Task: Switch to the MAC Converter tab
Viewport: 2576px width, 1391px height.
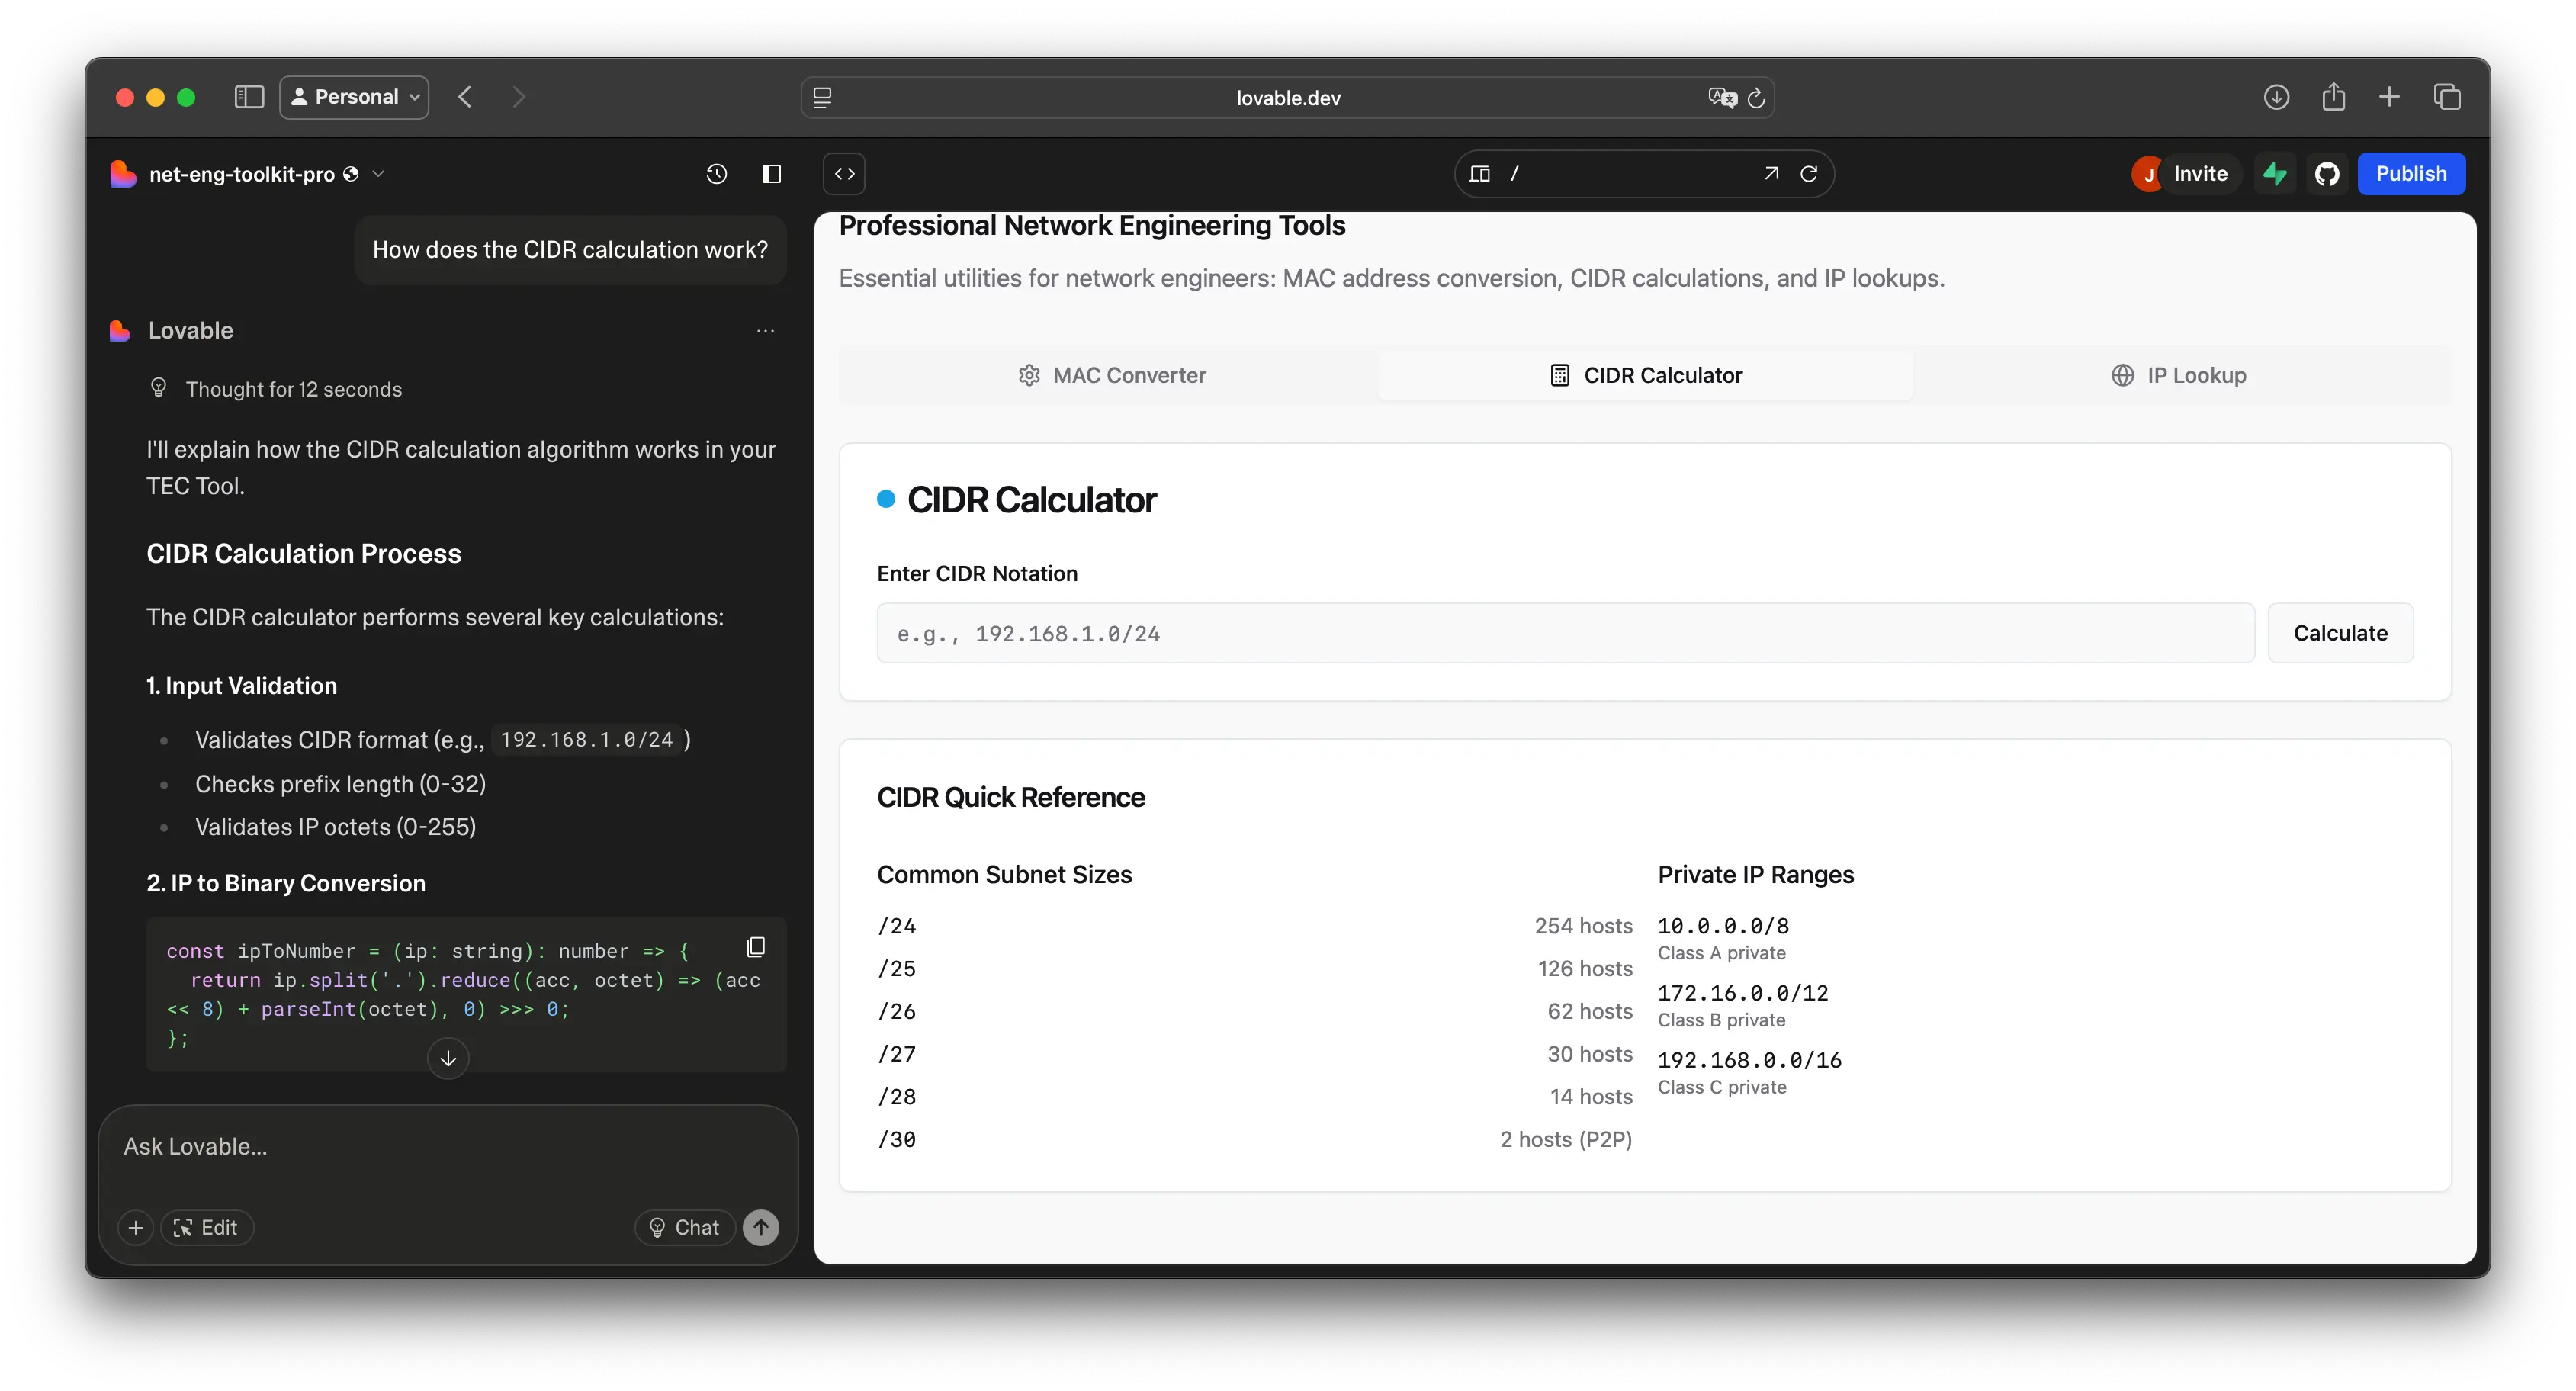Action: point(1111,375)
